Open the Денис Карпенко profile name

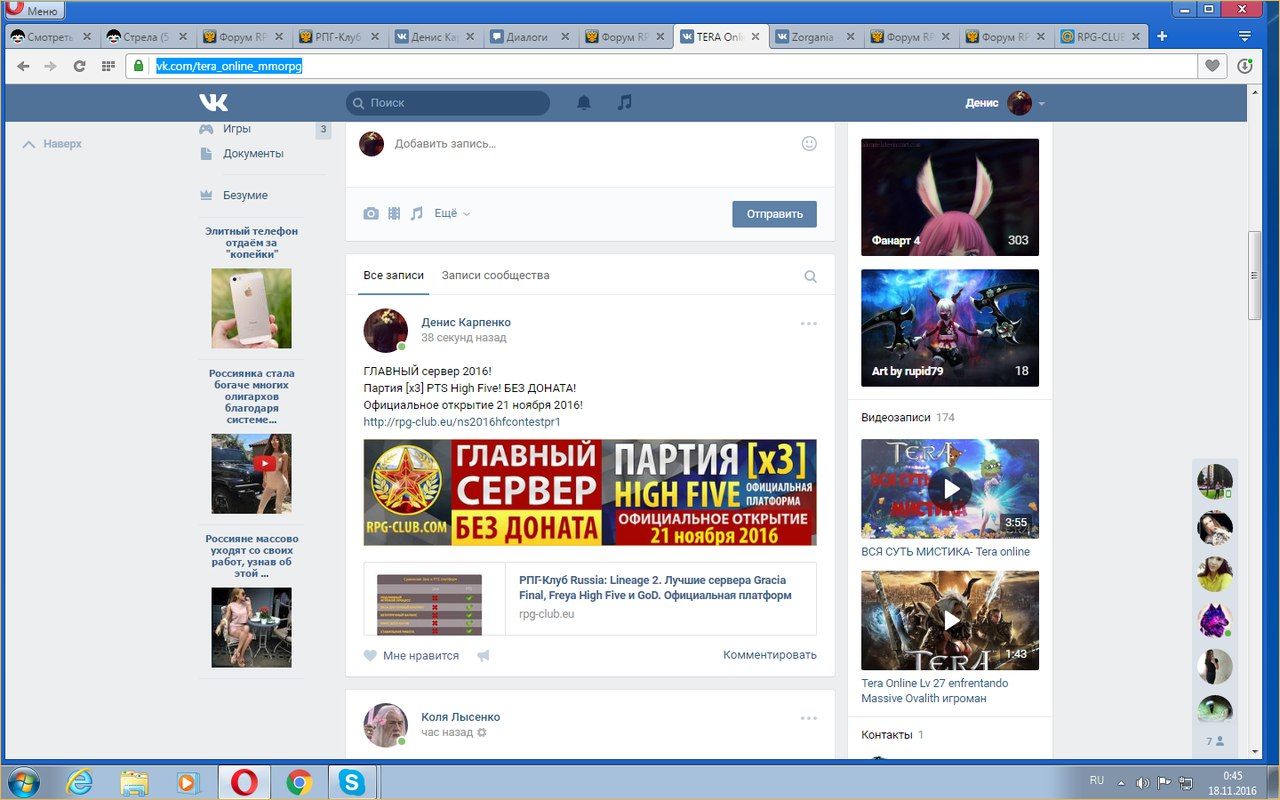click(x=466, y=323)
